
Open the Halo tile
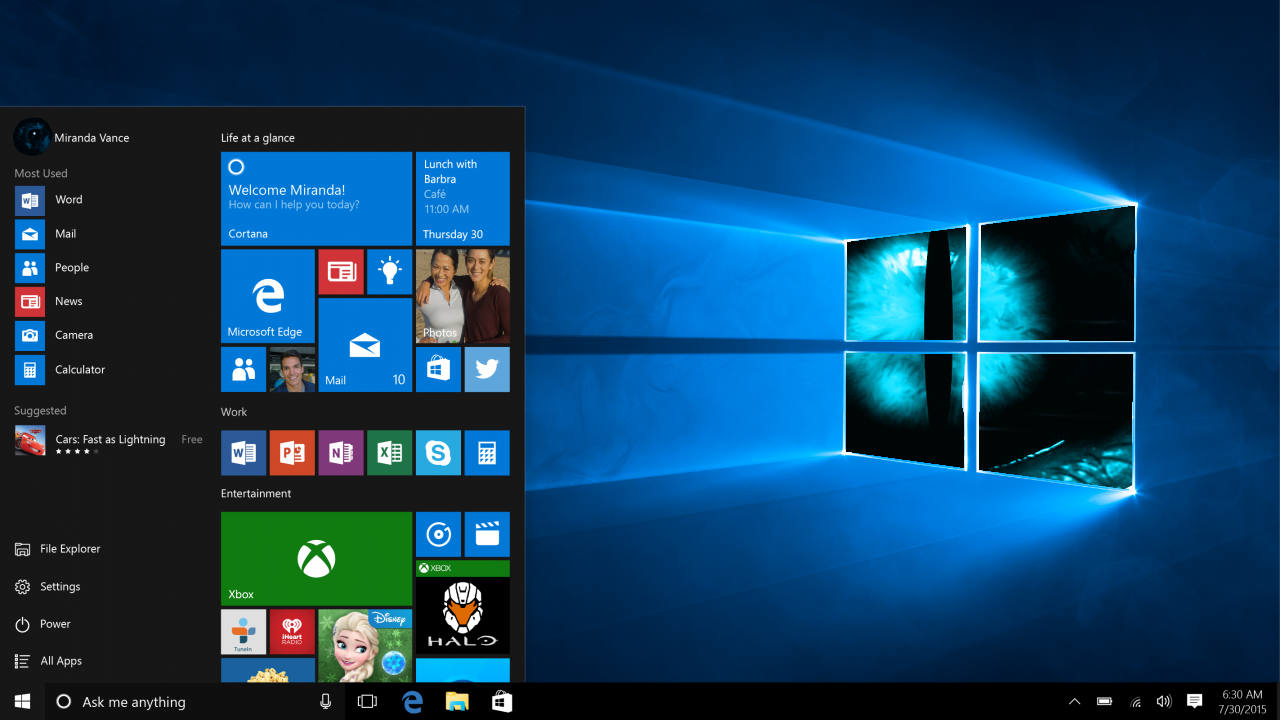[x=462, y=615]
